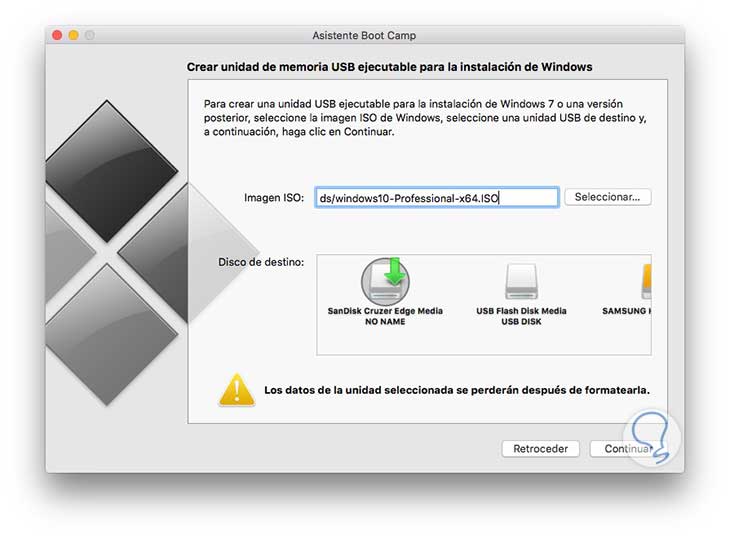Minimize the Boot Camp window with the yellow button
The width and height of the screenshot is (730, 538).
(x=74, y=35)
